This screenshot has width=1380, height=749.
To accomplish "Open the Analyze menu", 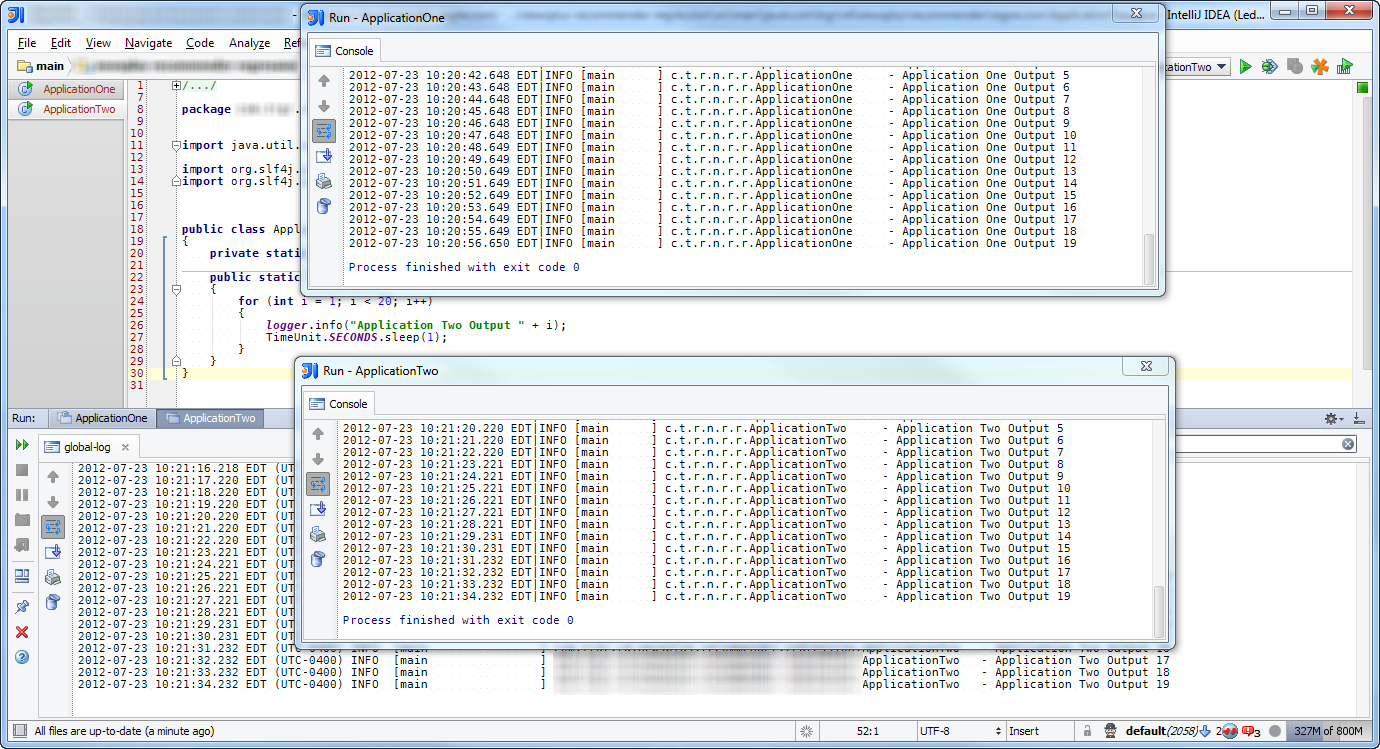I will pyautogui.click(x=249, y=43).
